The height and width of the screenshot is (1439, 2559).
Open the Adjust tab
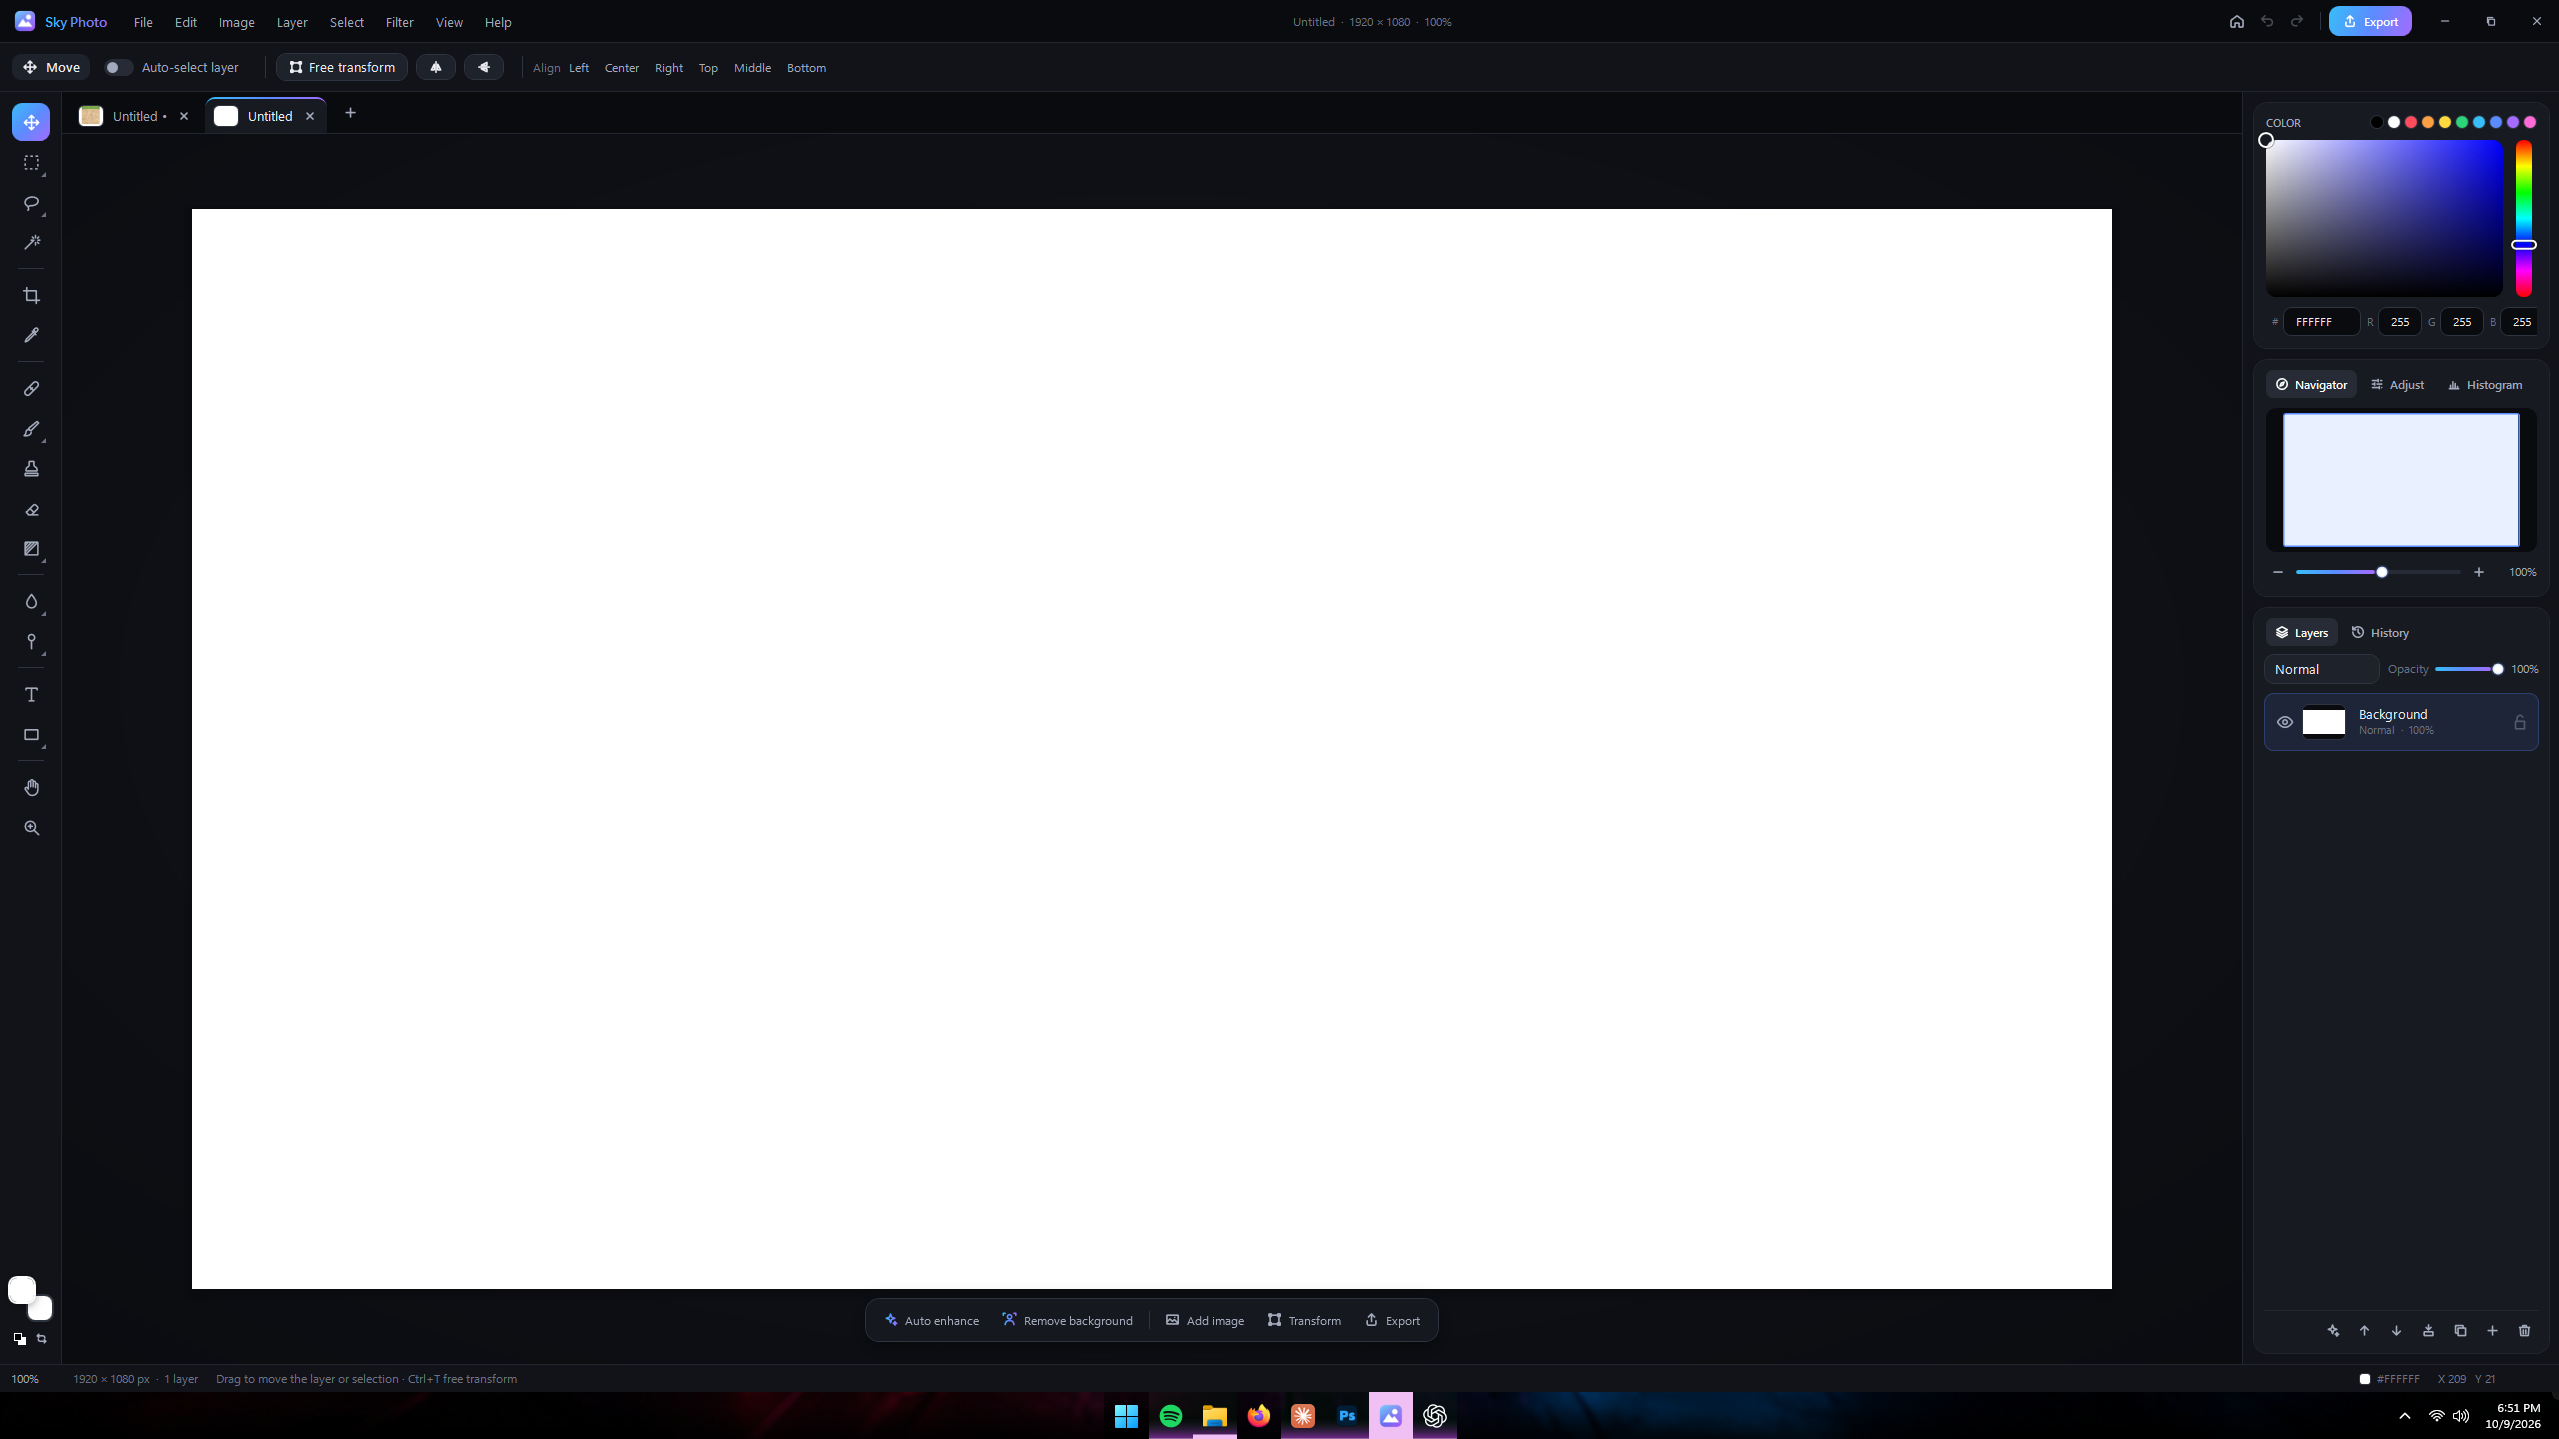point(2397,385)
